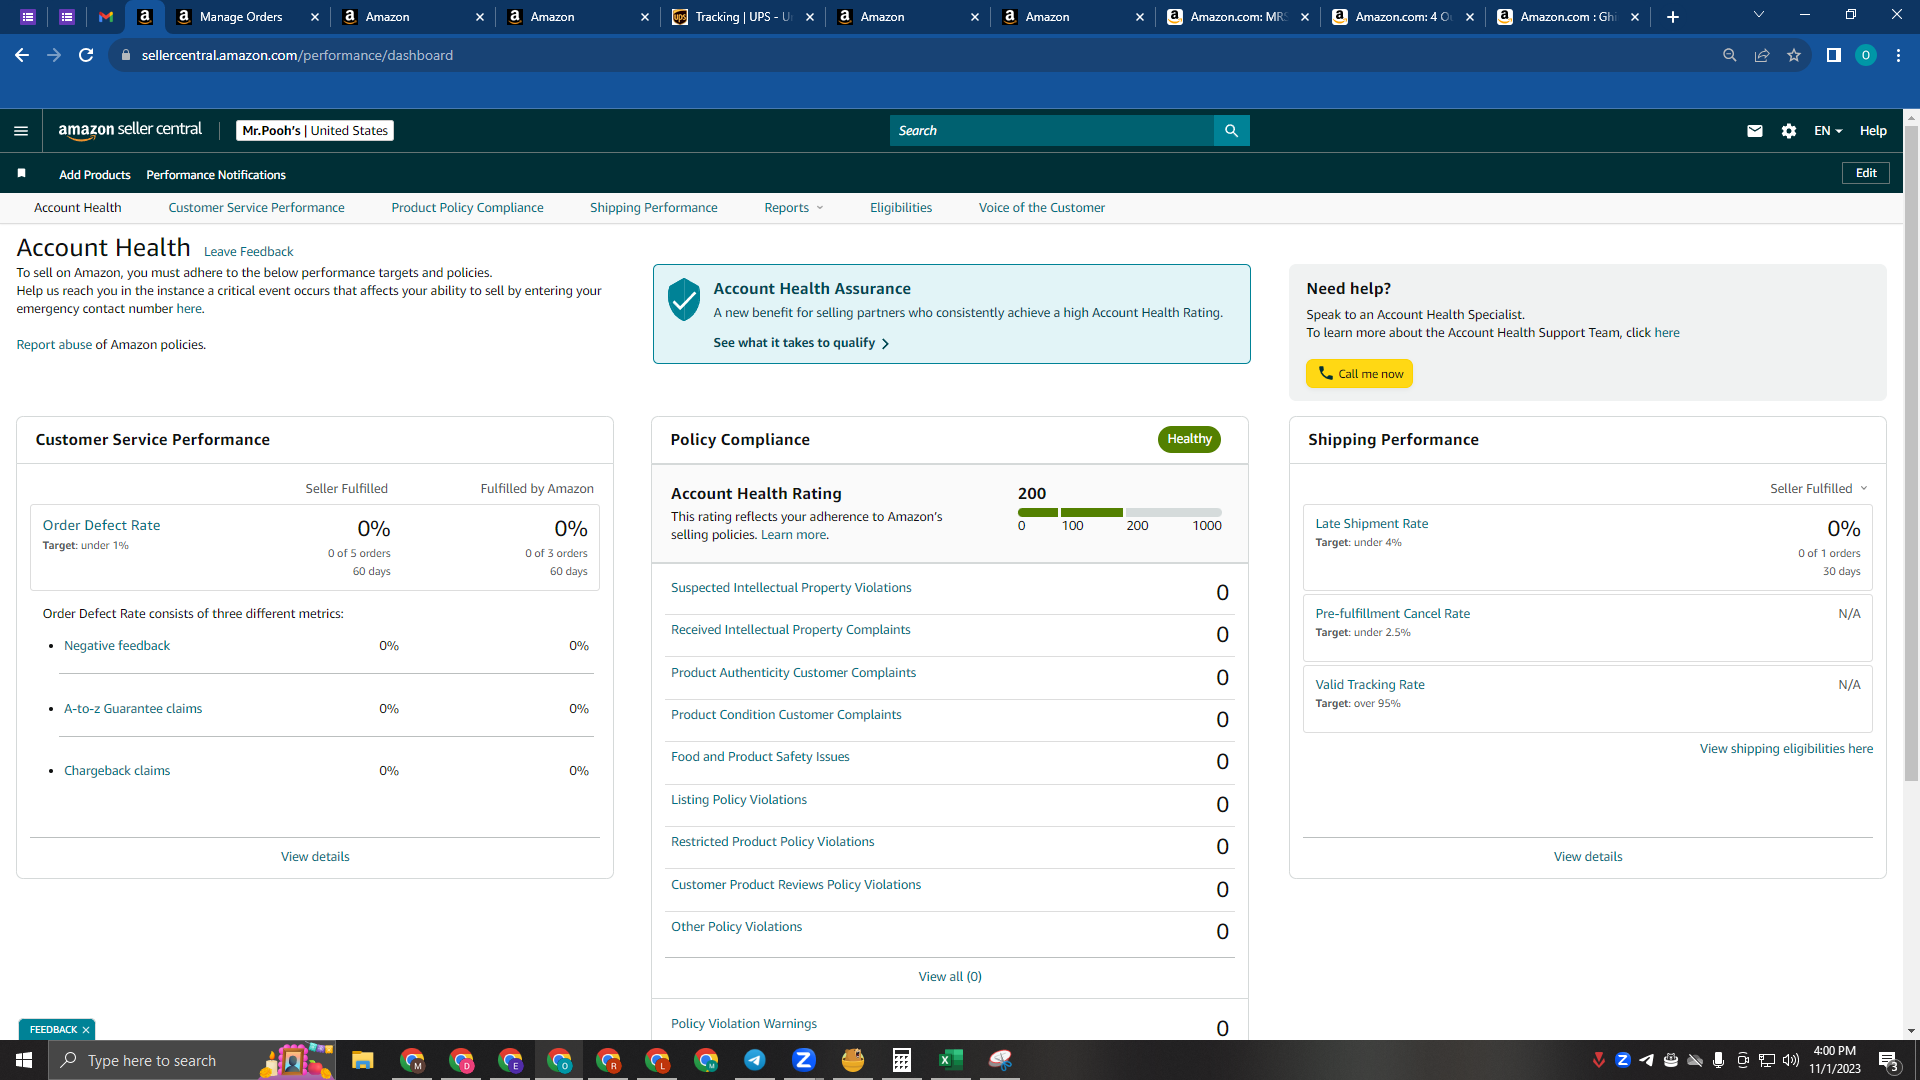
Task: Open the Voice of the Customer tab
Action: click(1042, 208)
